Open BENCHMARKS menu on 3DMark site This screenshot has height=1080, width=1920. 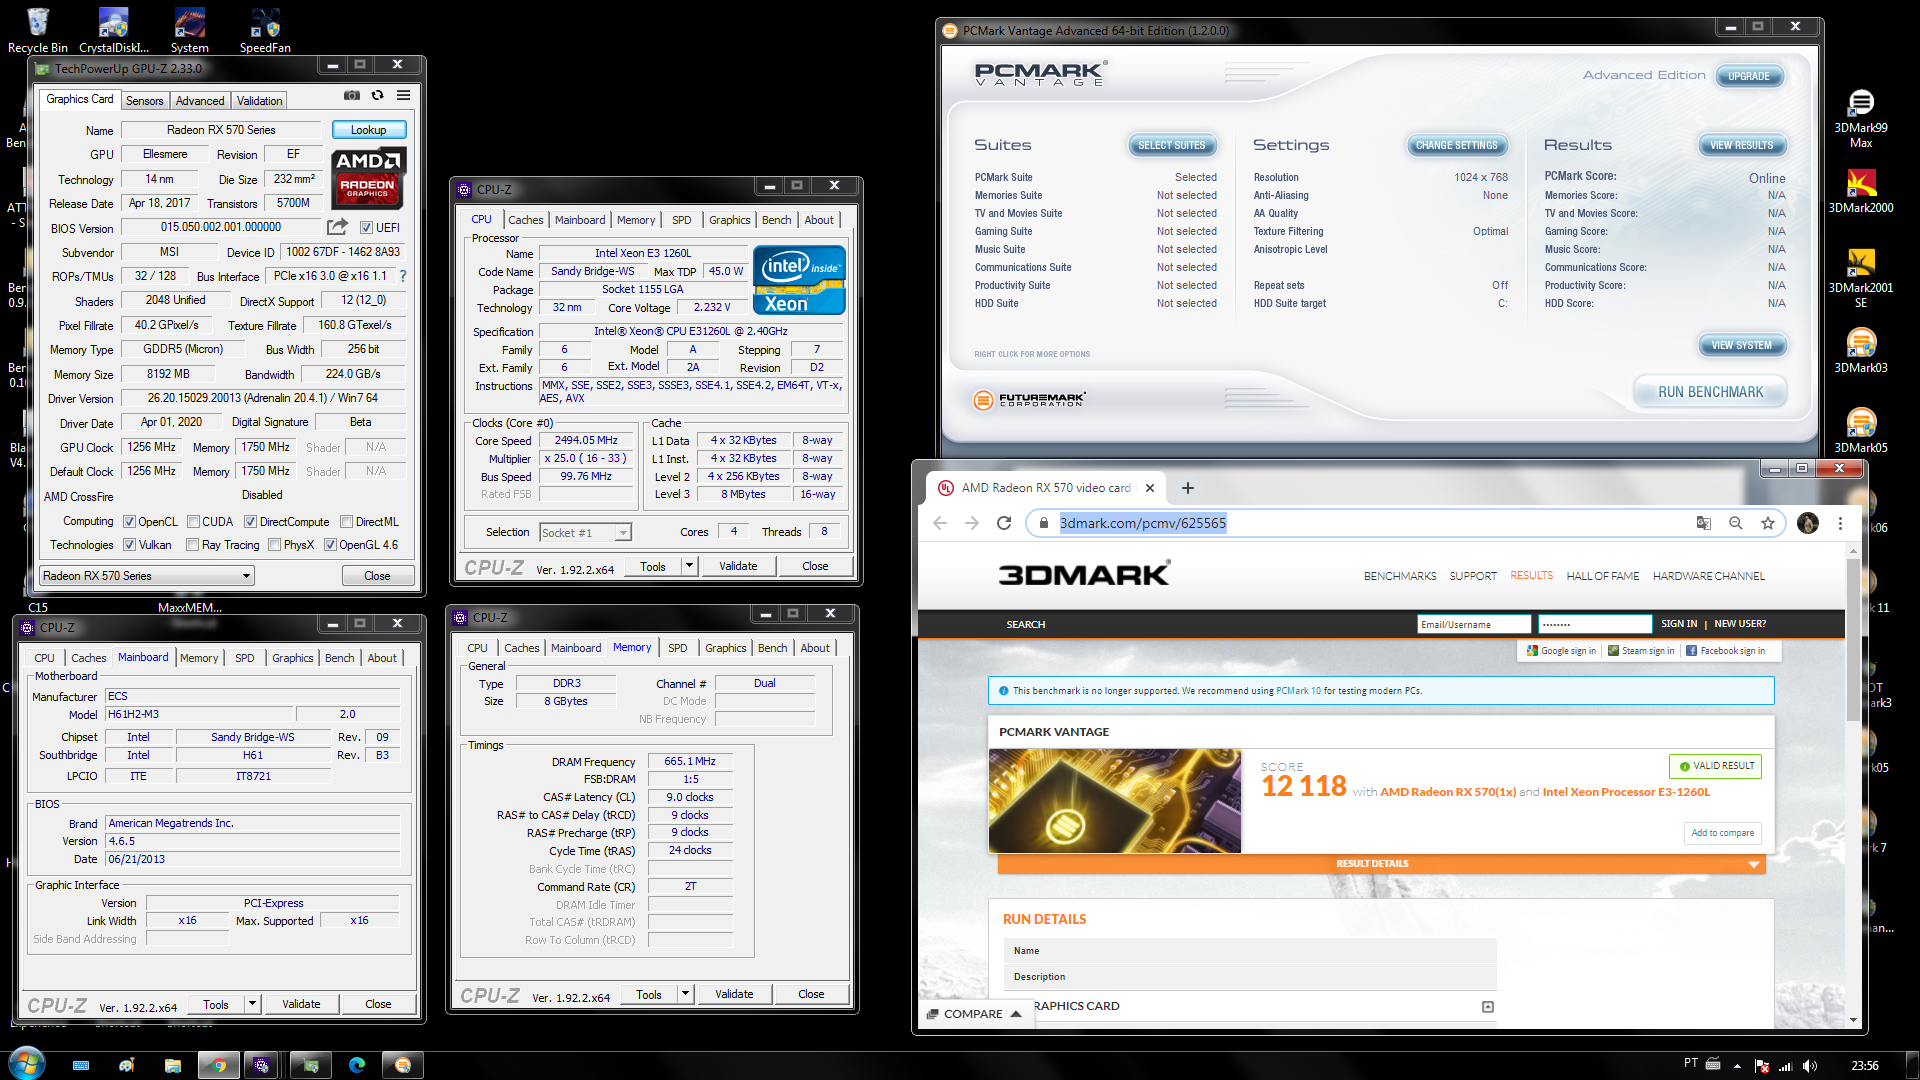pyautogui.click(x=1400, y=576)
